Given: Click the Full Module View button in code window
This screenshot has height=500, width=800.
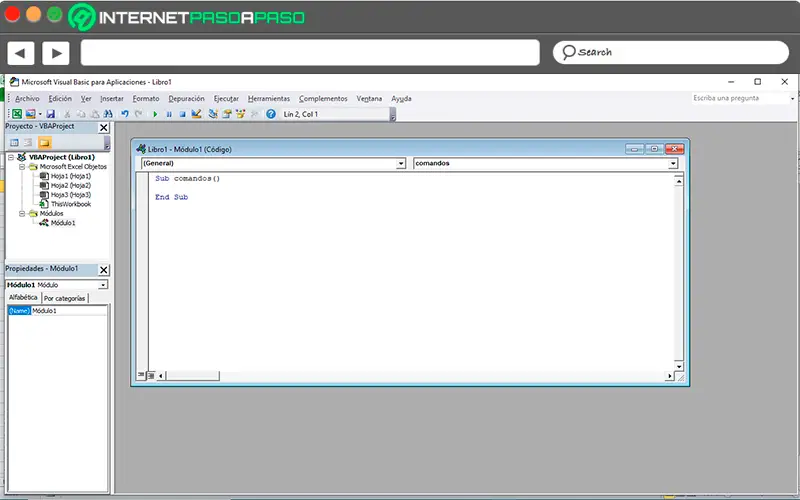Looking at the screenshot, I should pyautogui.click(x=151, y=376).
